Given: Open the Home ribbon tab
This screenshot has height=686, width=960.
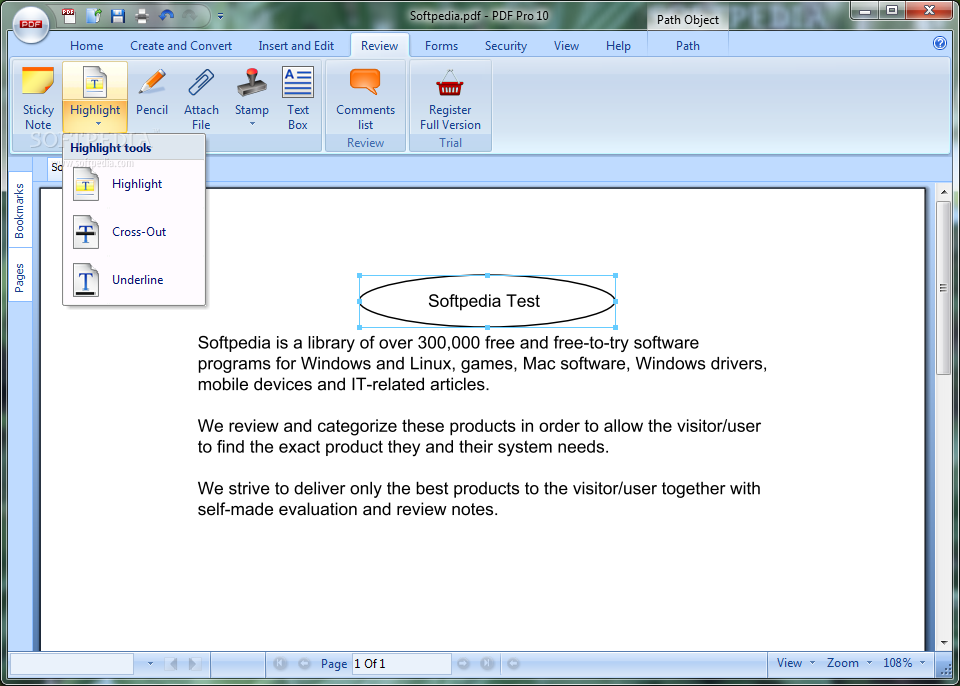Looking at the screenshot, I should pyautogui.click(x=86, y=46).
